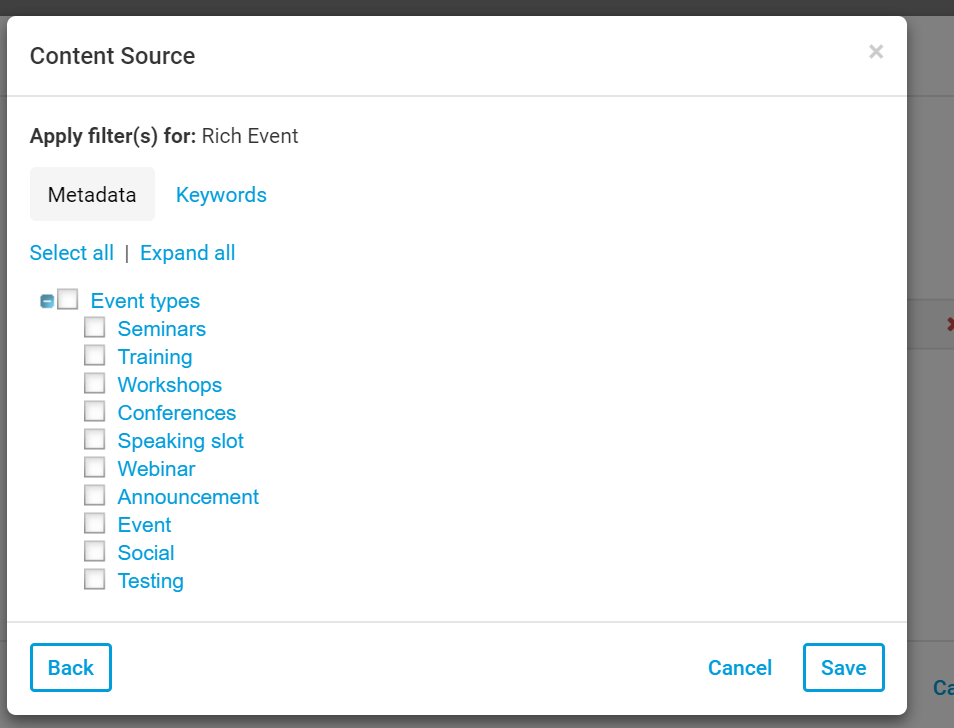Viewport: 954px width, 728px height.
Task: Click the Event types label
Action: pyautogui.click(x=145, y=301)
